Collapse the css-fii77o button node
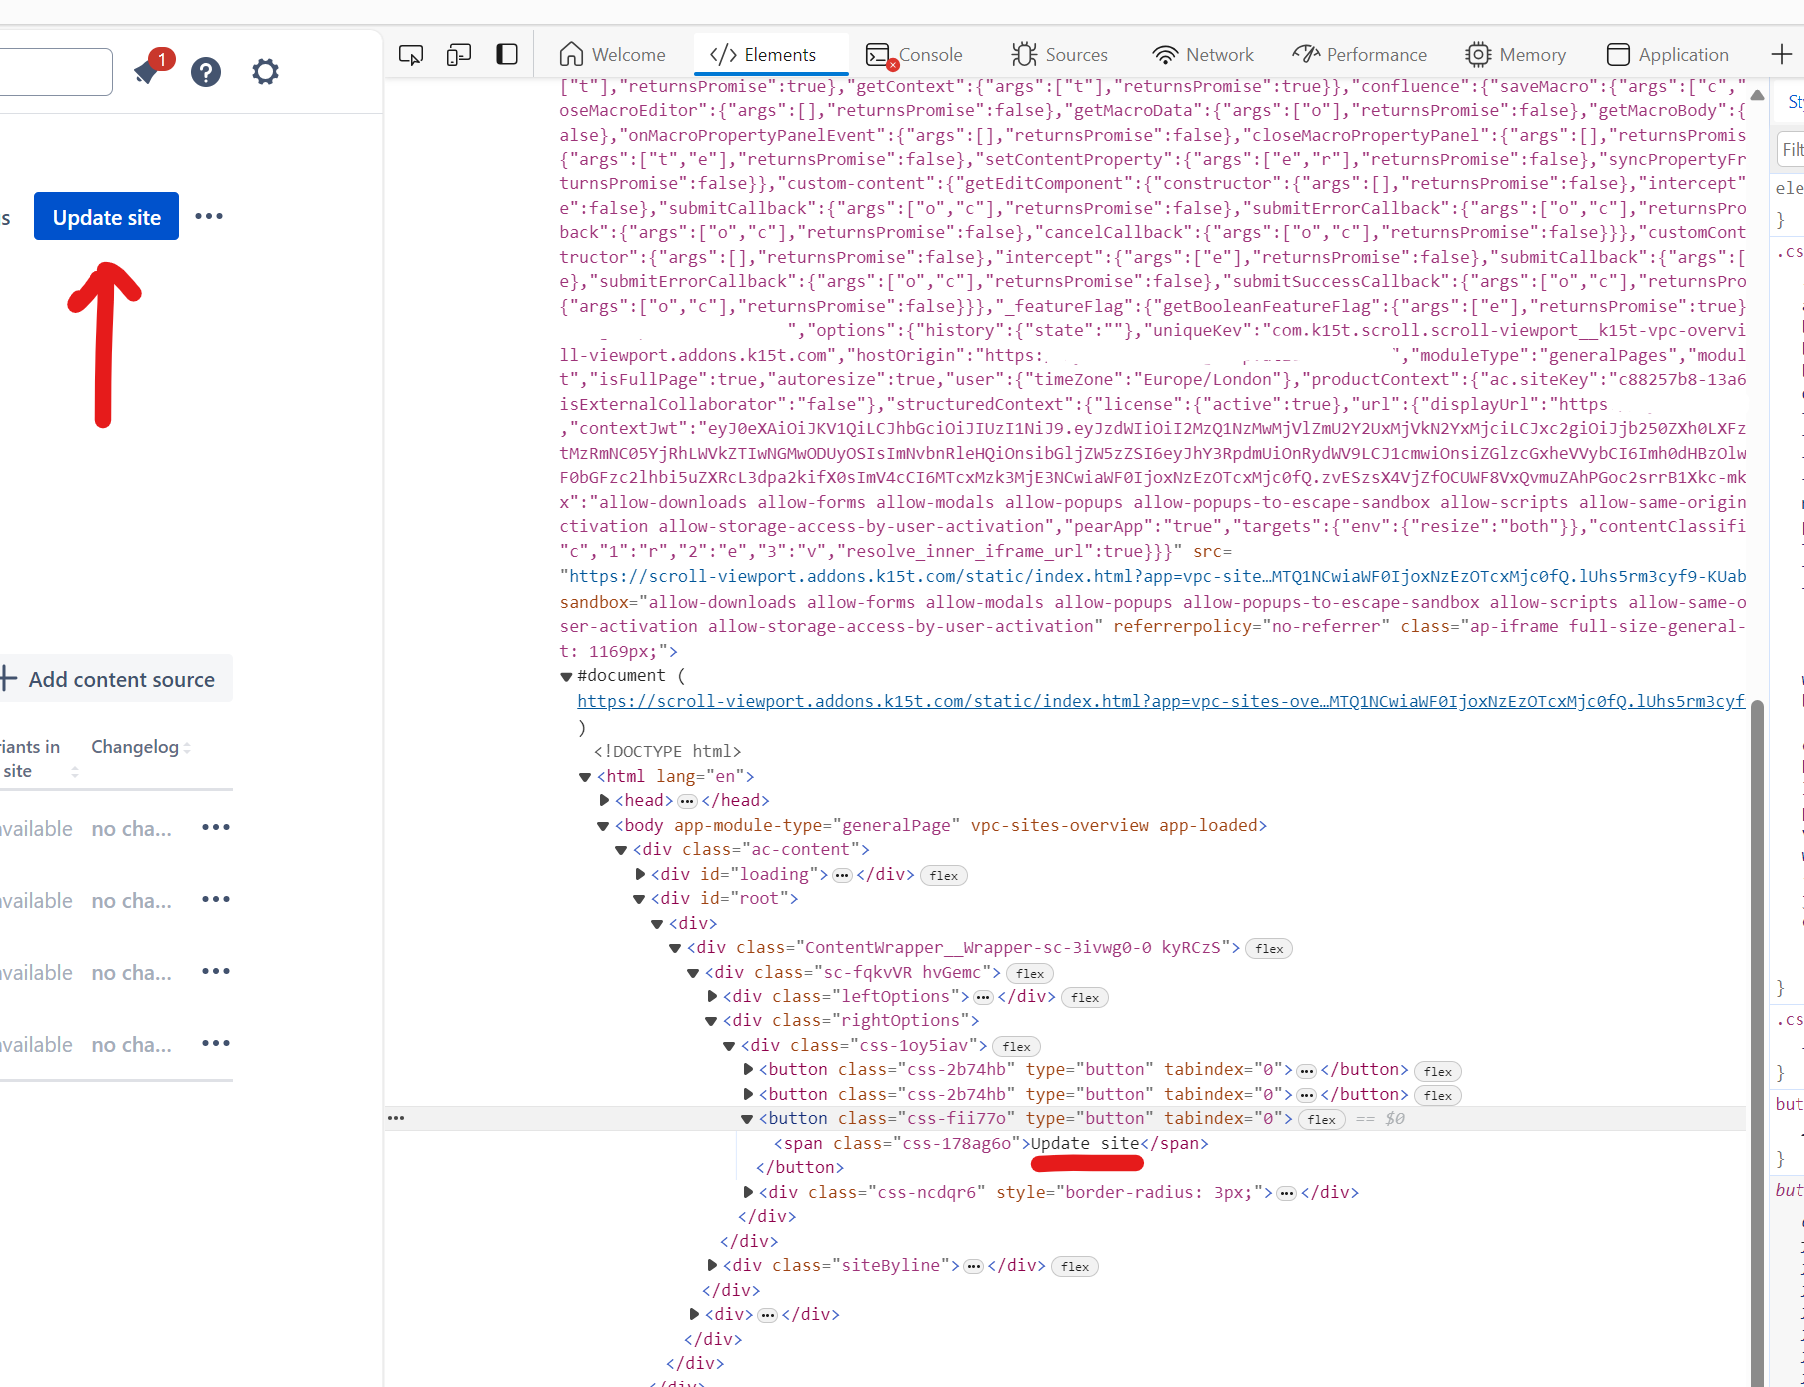The width and height of the screenshot is (1804, 1387). click(747, 1119)
